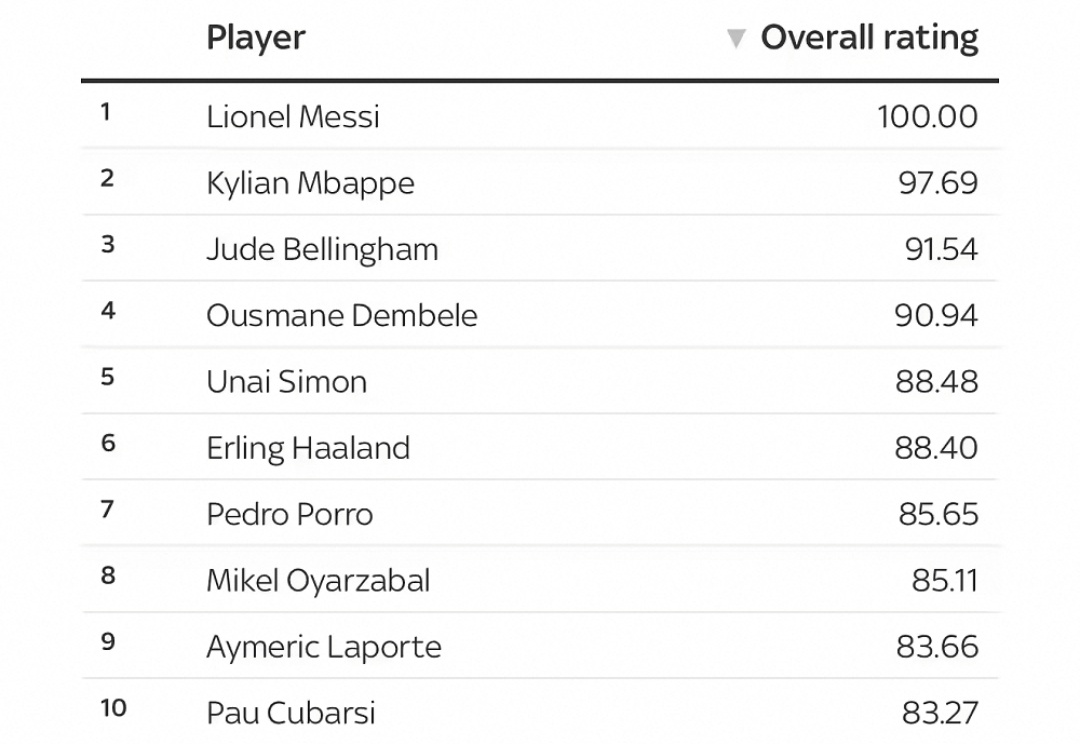This screenshot has height=744, width=1080.
Task: Select the 85.11 rating value
Action: [944, 580]
